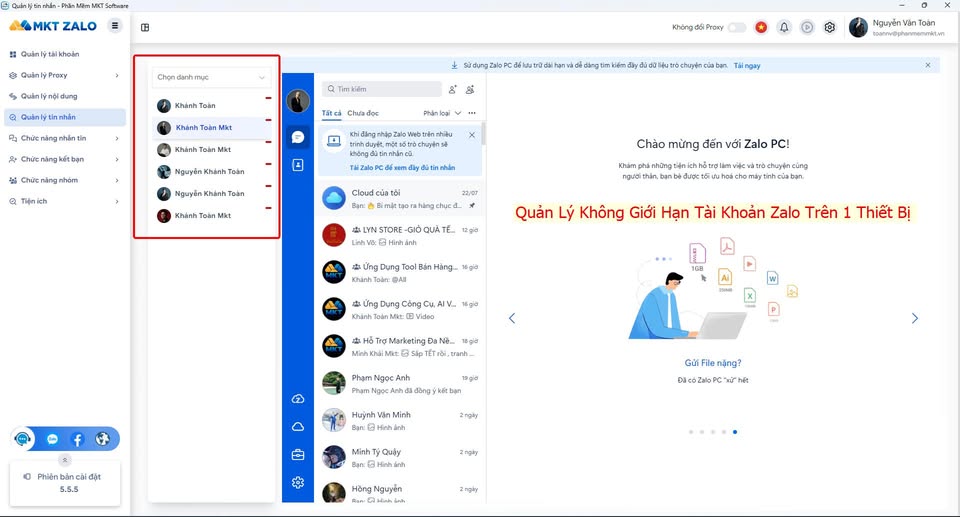Click the Vietnam flag language icon

(x=761, y=28)
